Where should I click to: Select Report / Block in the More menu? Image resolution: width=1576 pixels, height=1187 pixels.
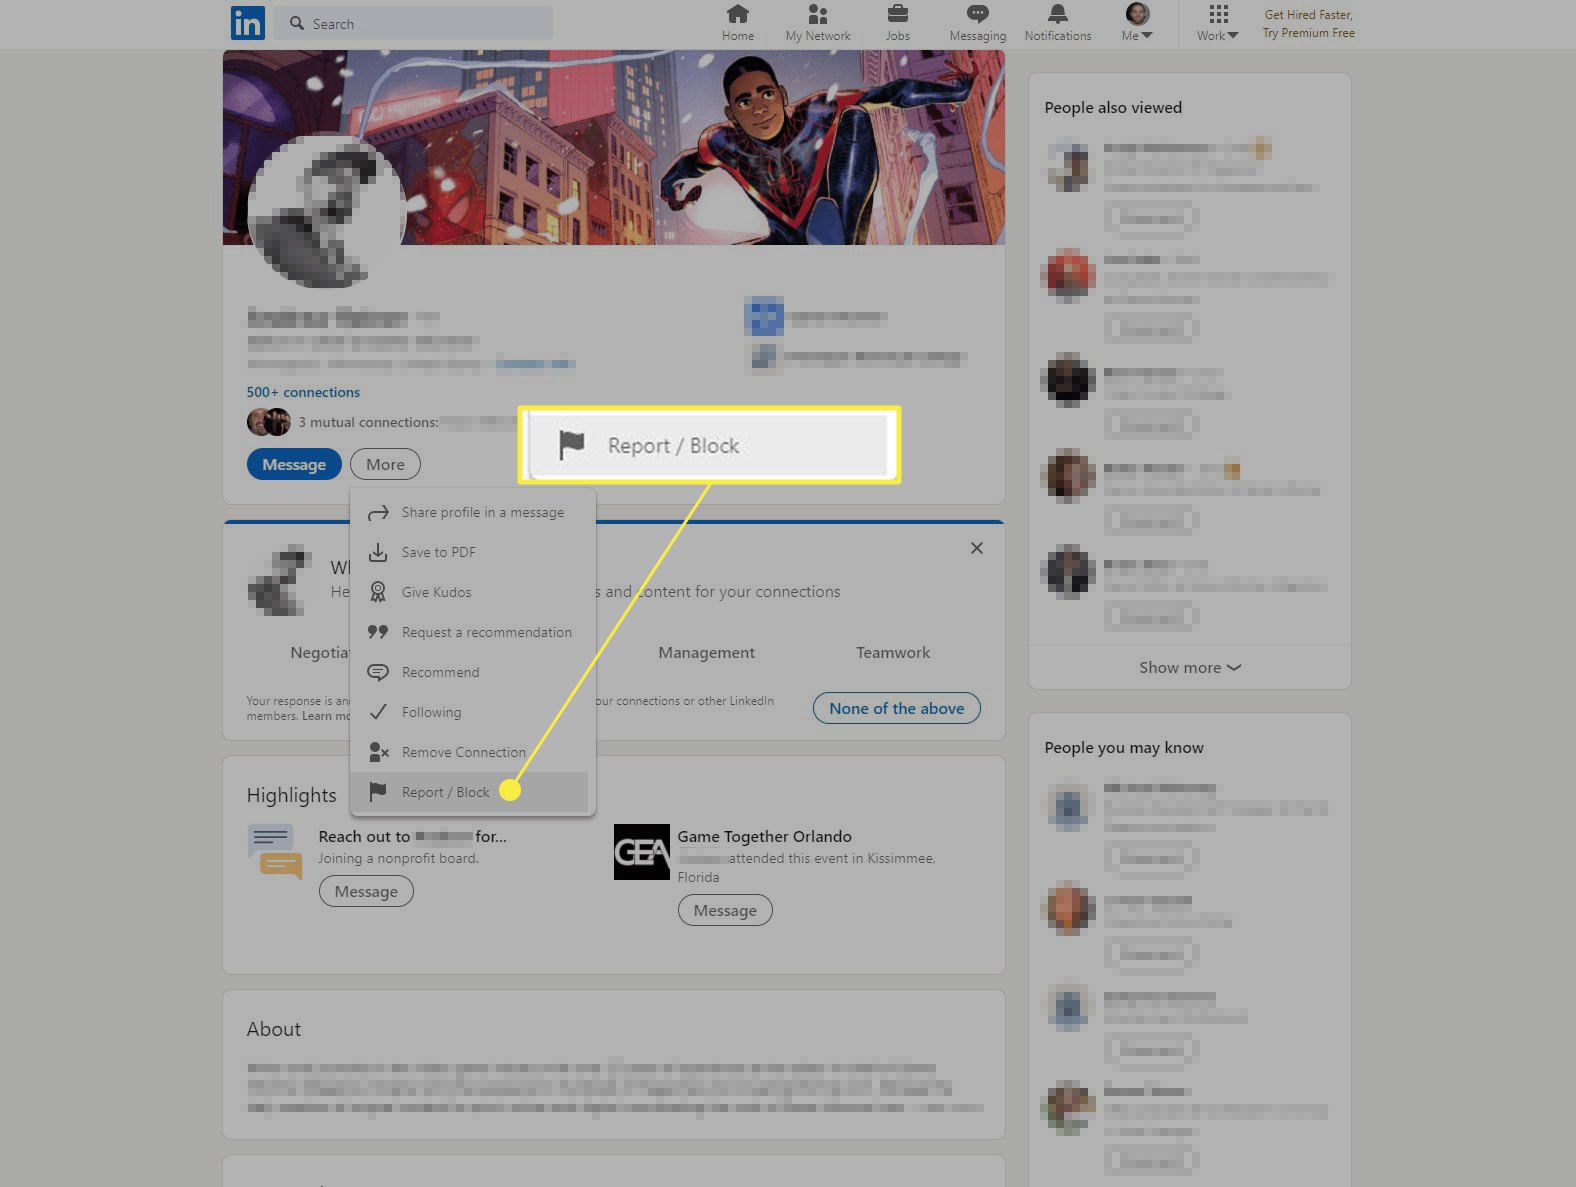click(468, 792)
